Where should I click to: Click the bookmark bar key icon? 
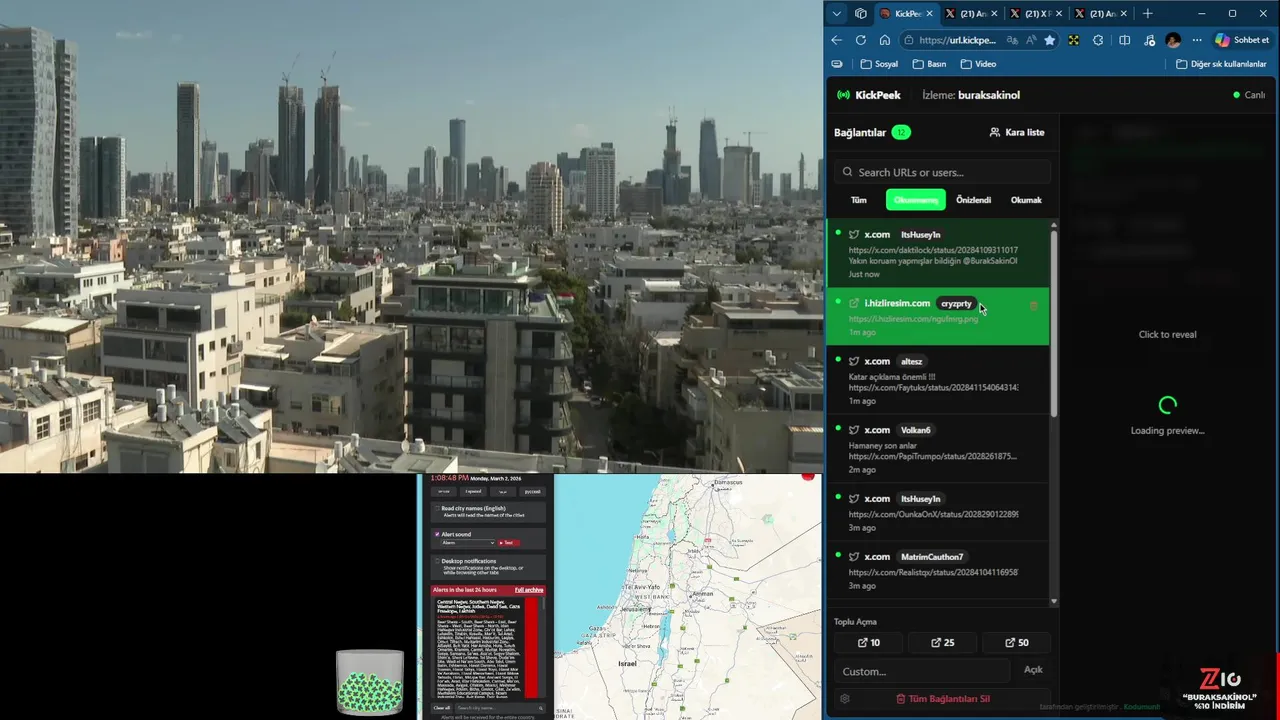(838, 64)
